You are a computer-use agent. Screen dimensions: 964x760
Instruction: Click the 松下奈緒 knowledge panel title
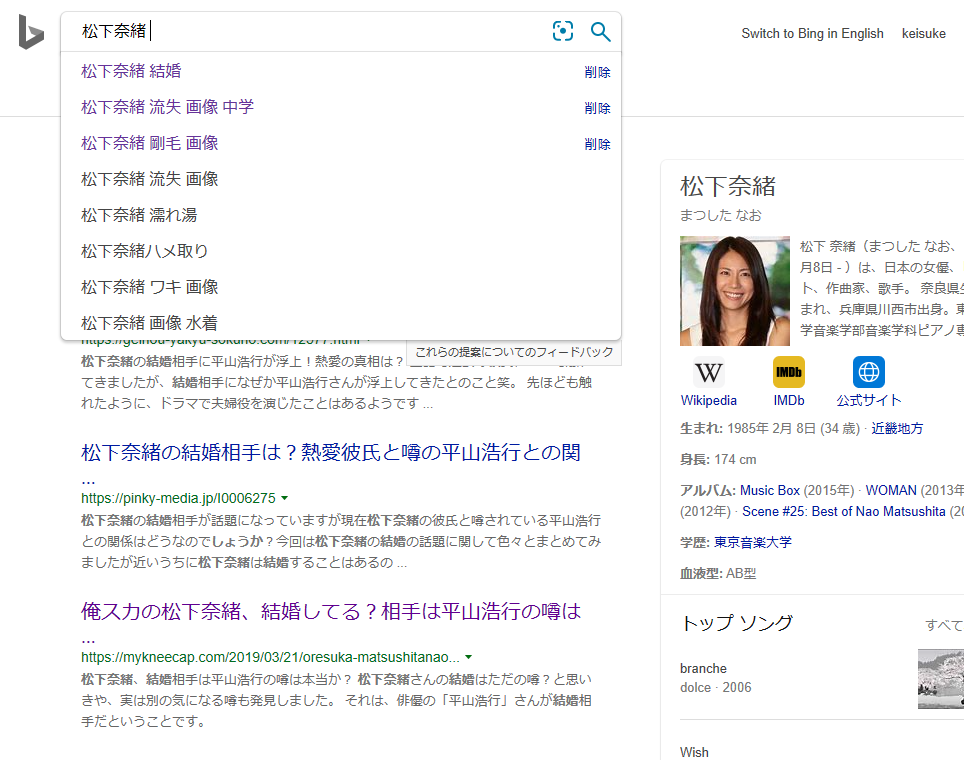[728, 186]
